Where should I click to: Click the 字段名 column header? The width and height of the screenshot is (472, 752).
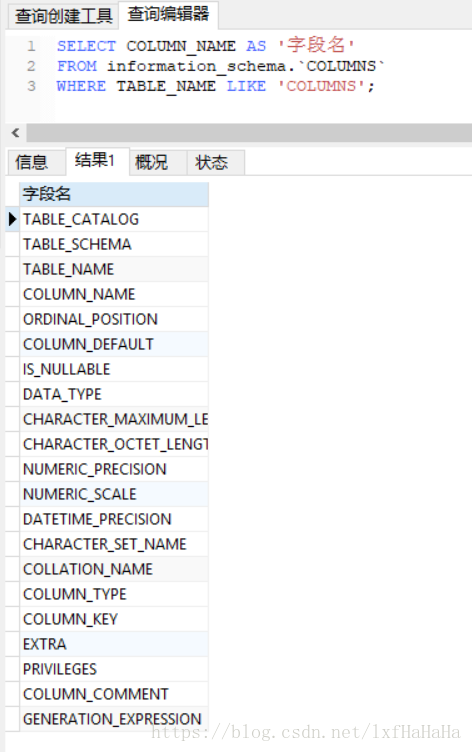[x=114, y=194]
